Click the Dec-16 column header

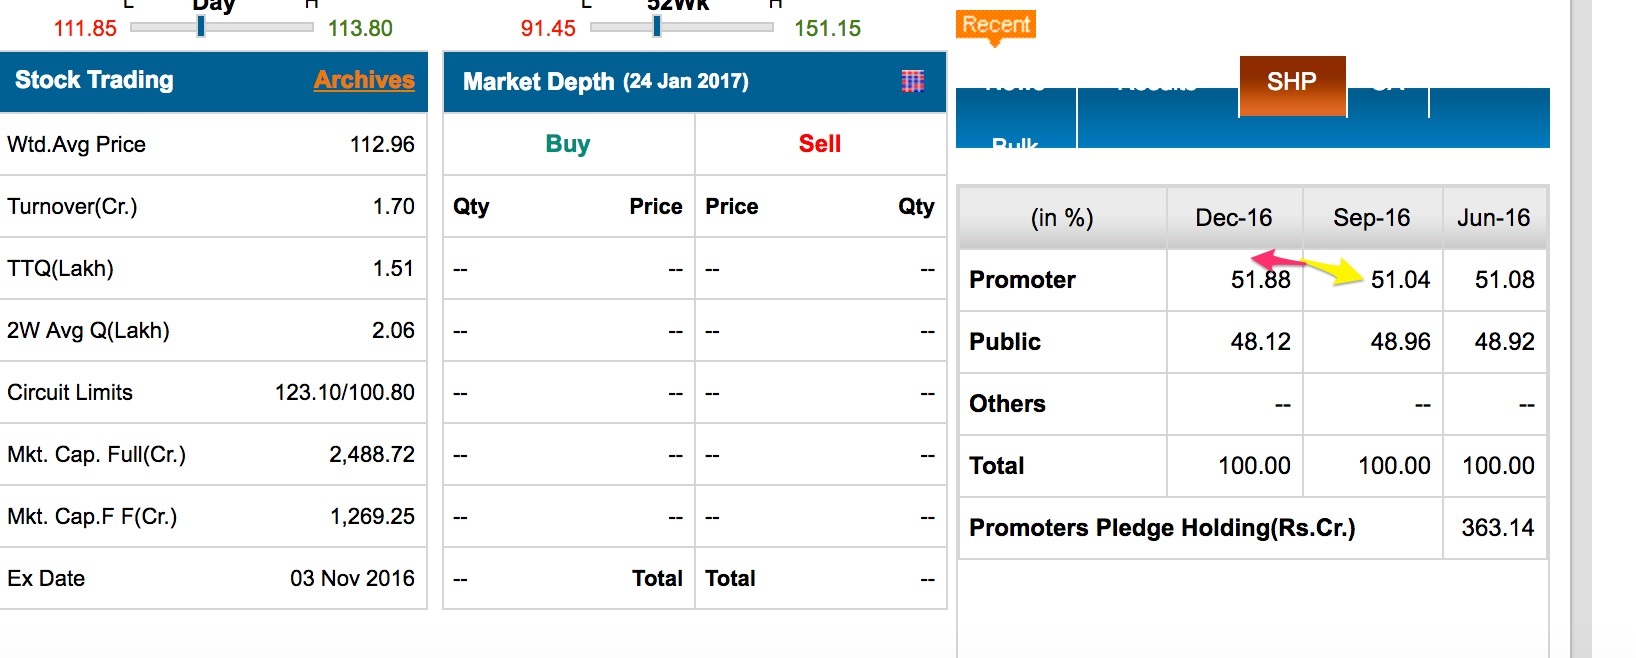[1234, 218]
